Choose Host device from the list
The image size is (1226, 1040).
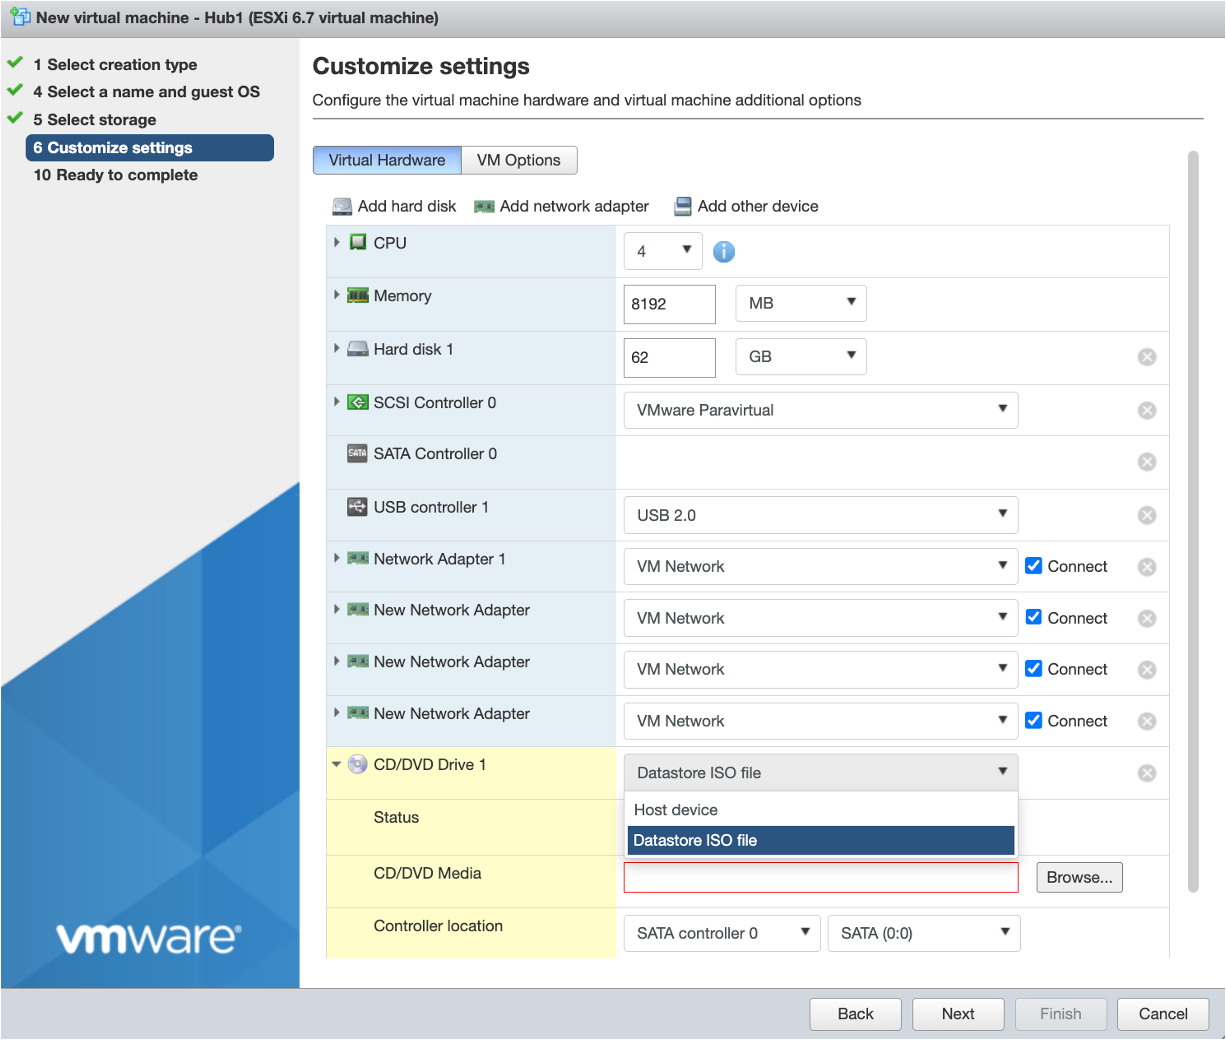tap(821, 810)
